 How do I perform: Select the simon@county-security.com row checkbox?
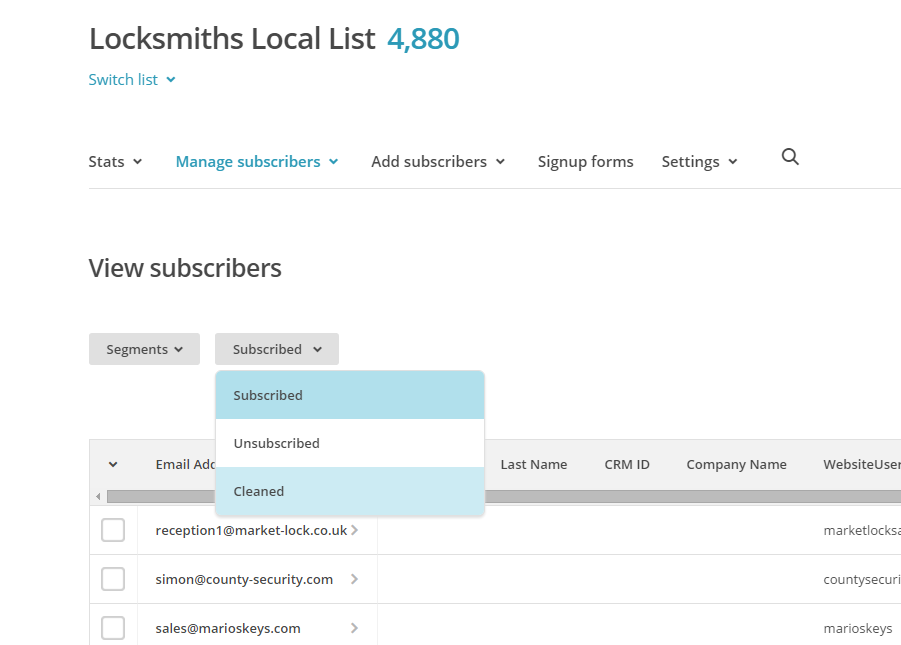pos(113,579)
